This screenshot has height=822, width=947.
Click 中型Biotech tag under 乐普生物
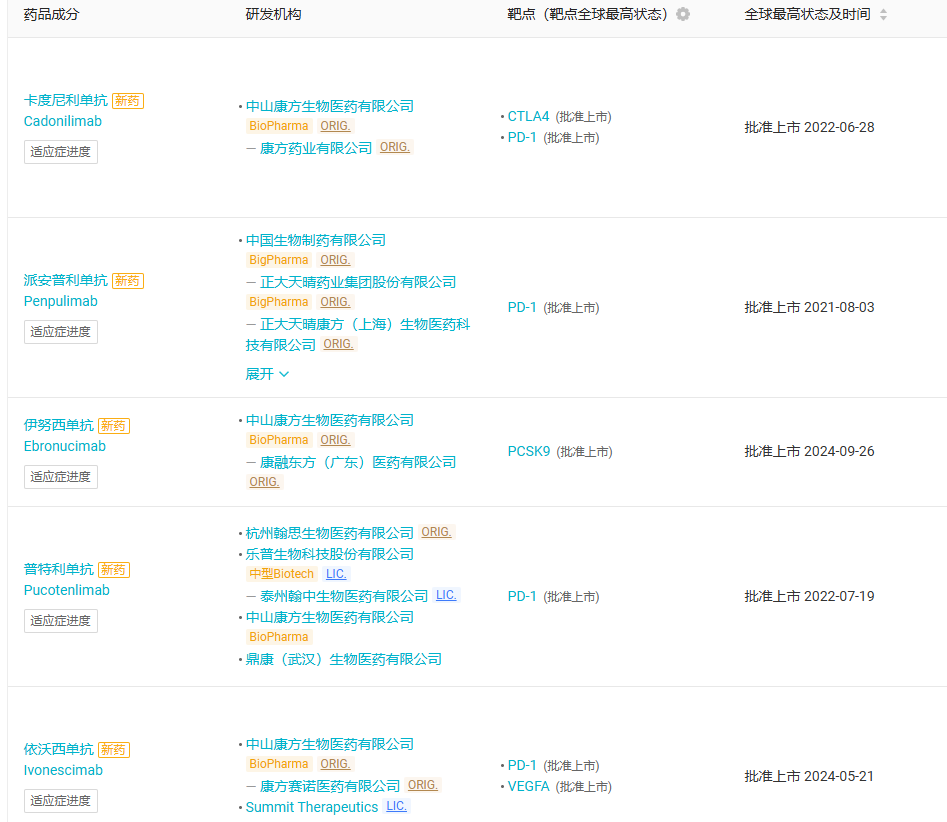(x=281, y=574)
